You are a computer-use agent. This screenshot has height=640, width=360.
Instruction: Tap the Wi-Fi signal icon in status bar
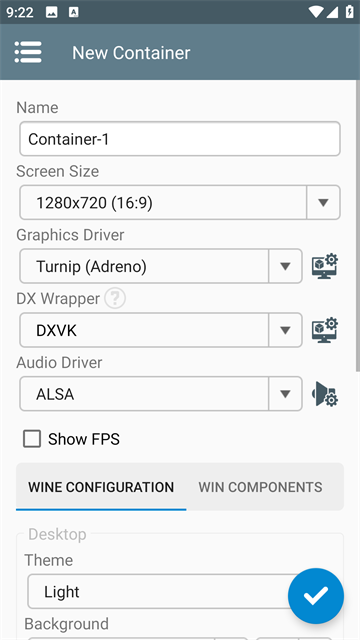tap(316, 12)
